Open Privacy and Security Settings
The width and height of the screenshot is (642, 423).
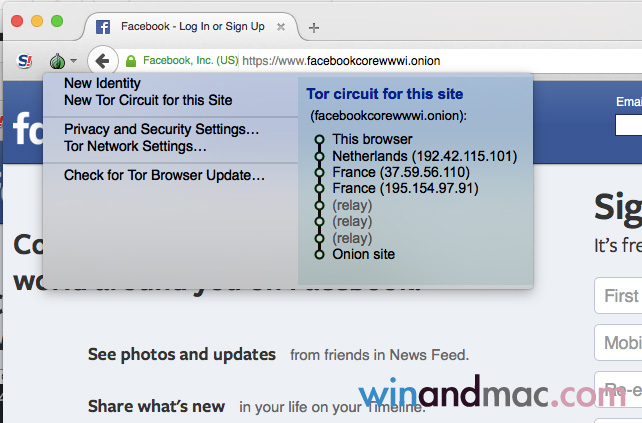[161, 129]
